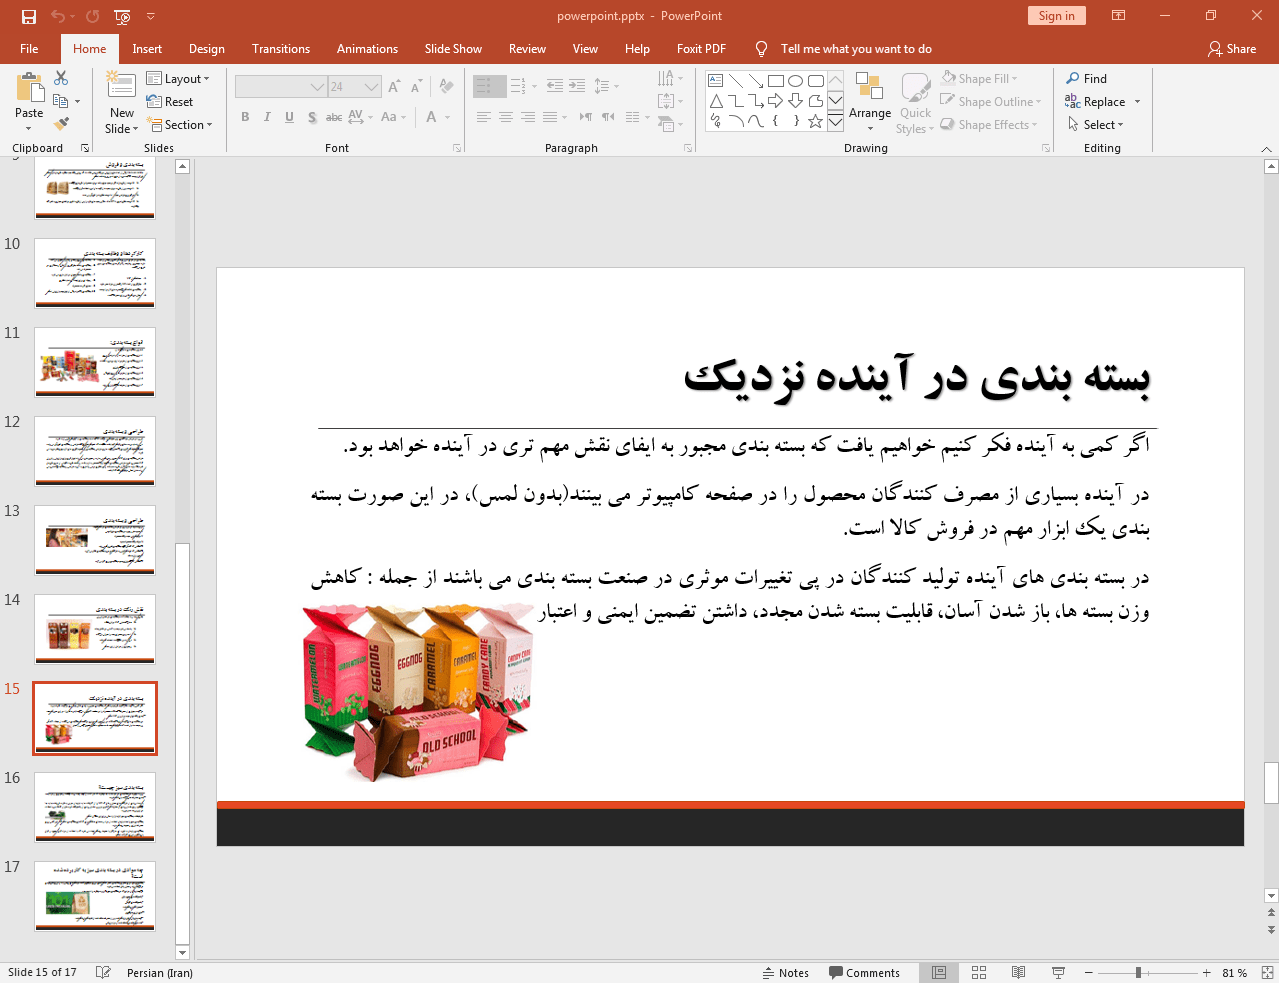This screenshot has width=1279, height=983.
Task: Align text to the left
Action: (x=483, y=117)
